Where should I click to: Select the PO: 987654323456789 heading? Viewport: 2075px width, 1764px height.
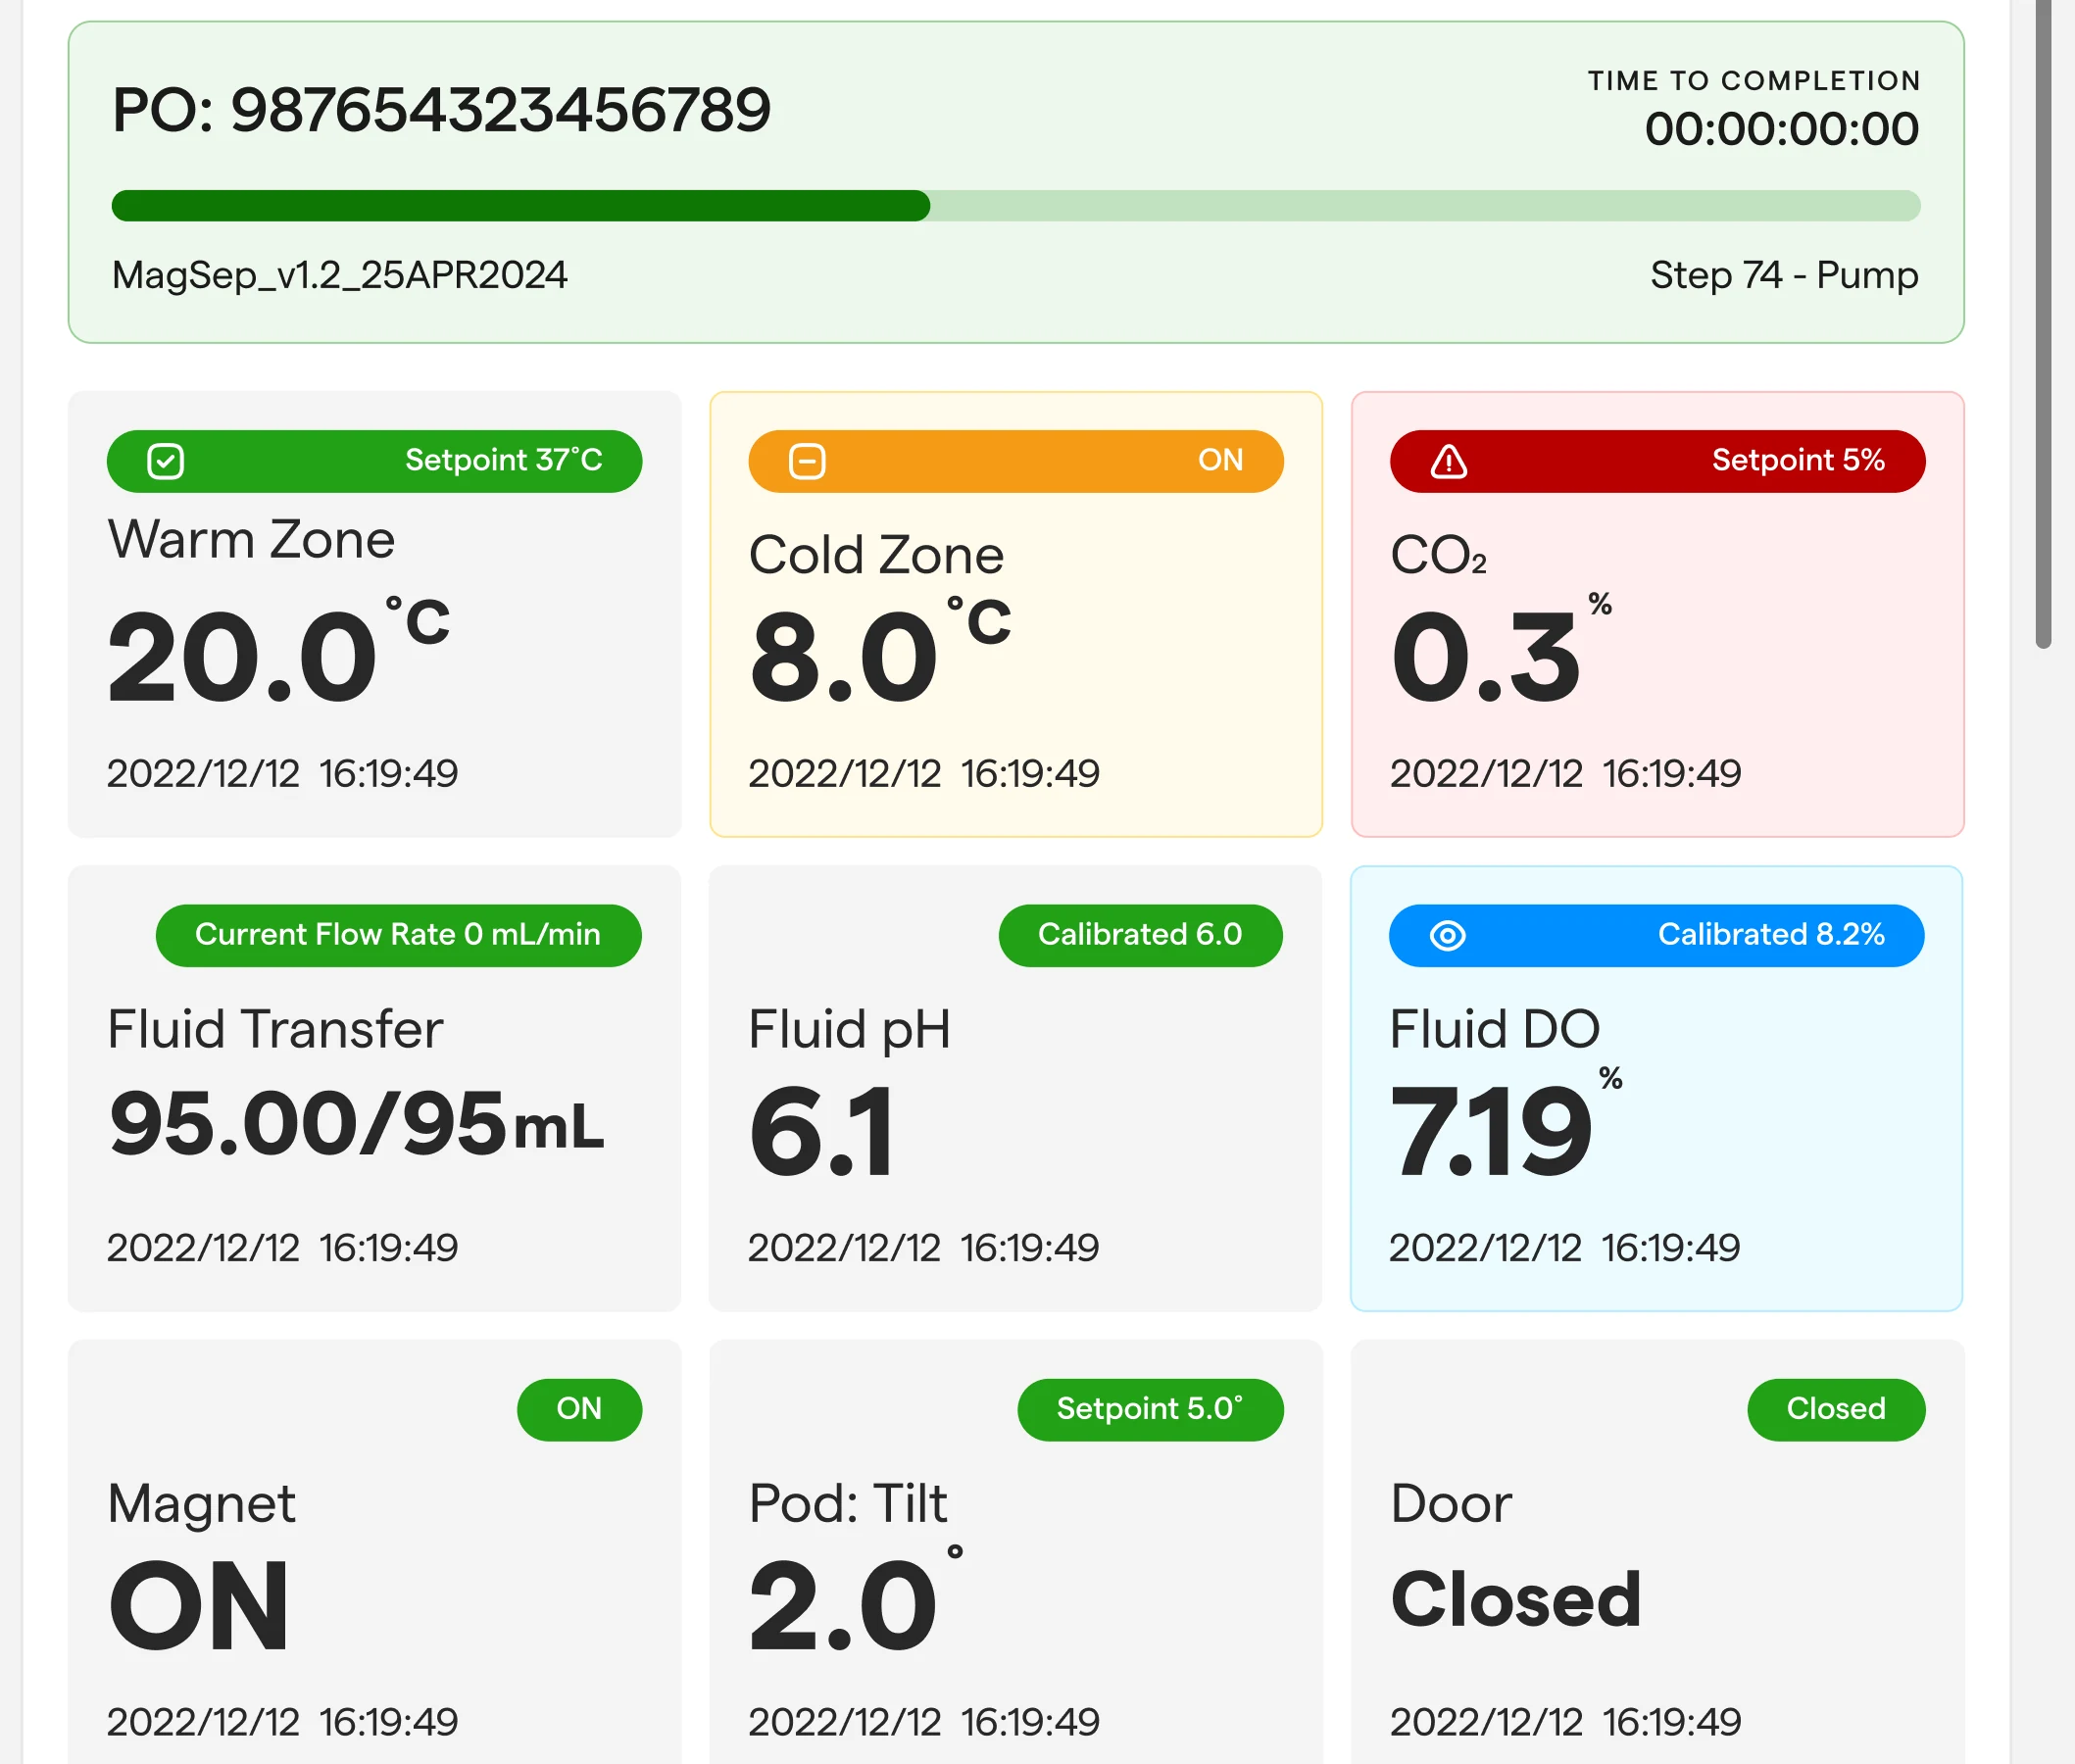pos(441,110)
